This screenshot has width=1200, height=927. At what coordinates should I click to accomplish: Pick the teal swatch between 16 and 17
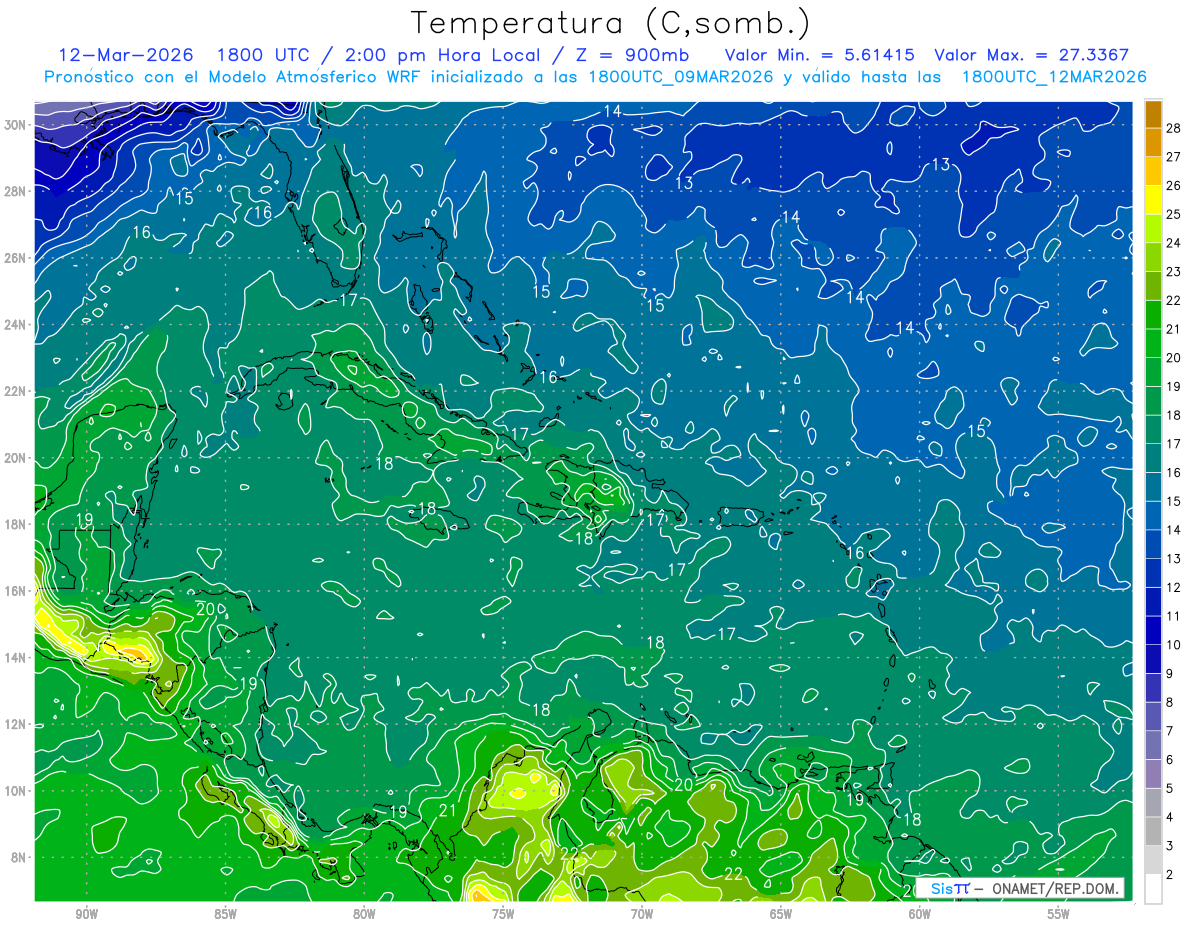tap(1153, 458)
